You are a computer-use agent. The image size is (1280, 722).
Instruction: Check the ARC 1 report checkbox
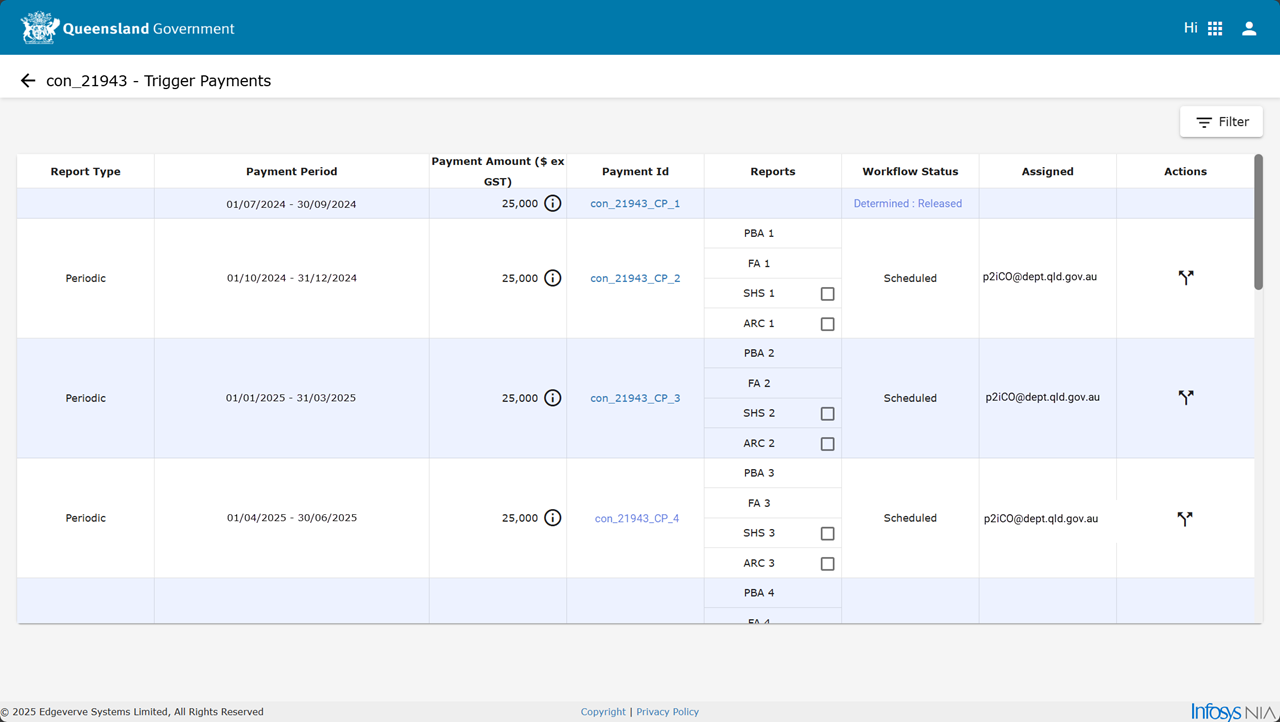827,324
